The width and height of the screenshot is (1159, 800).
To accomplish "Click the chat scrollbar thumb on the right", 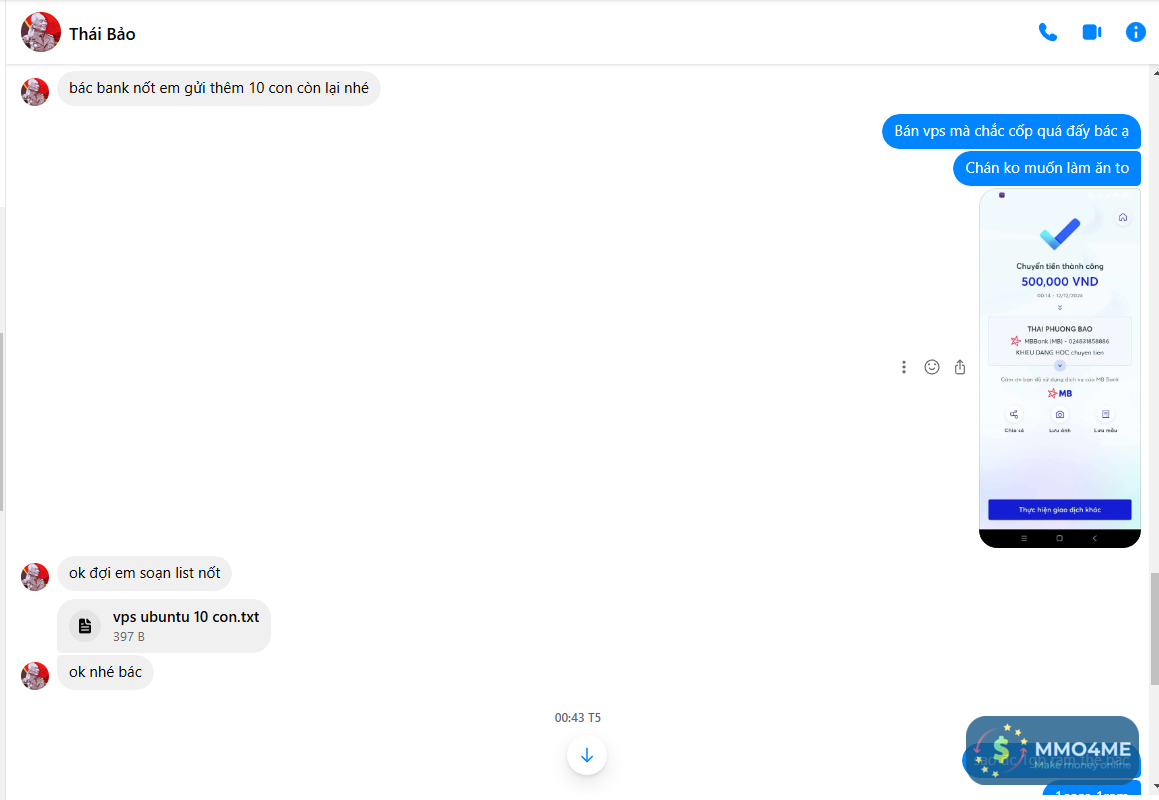I will 1155,628.
